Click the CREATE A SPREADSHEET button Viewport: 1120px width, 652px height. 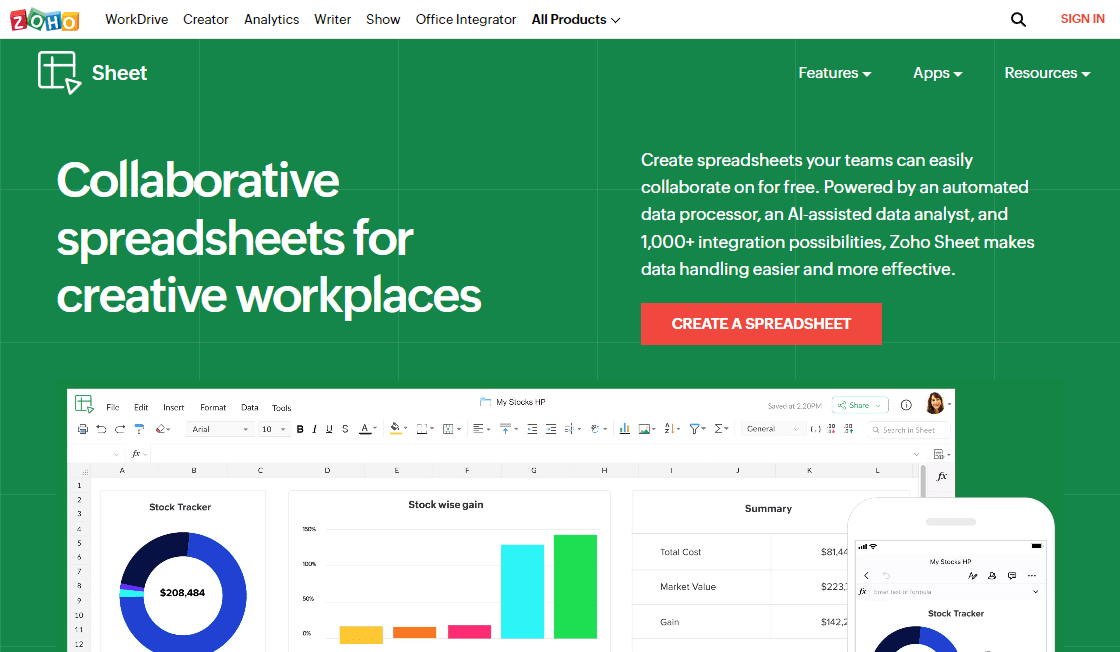pos(761,324)
